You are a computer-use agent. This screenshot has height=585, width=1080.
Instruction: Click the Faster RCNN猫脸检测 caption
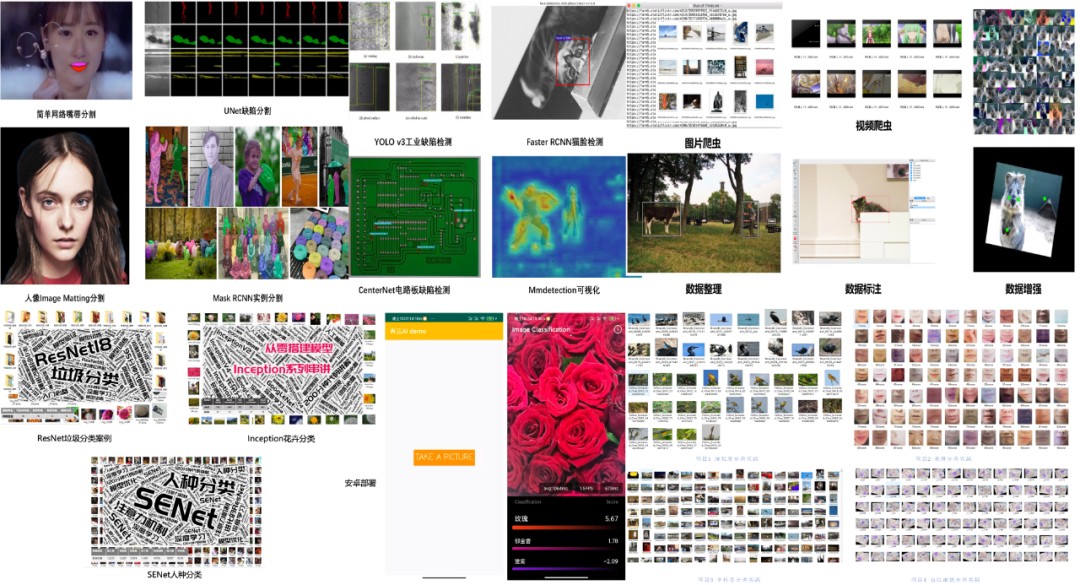point(565,142)
